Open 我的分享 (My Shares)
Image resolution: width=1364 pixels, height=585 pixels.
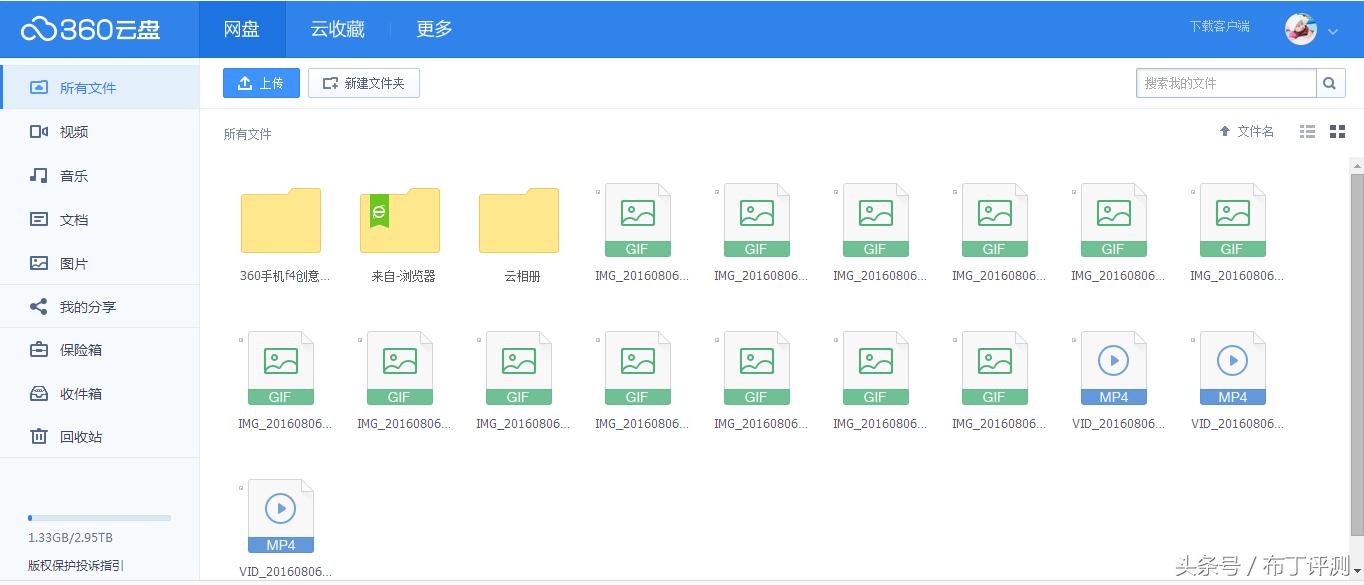click(85, 306)
